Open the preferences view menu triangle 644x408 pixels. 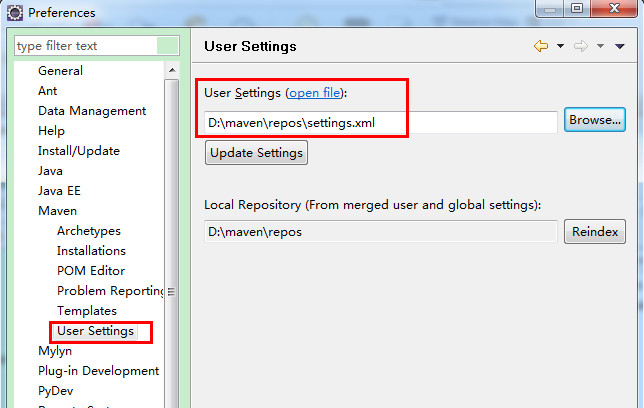pos(621,46)
